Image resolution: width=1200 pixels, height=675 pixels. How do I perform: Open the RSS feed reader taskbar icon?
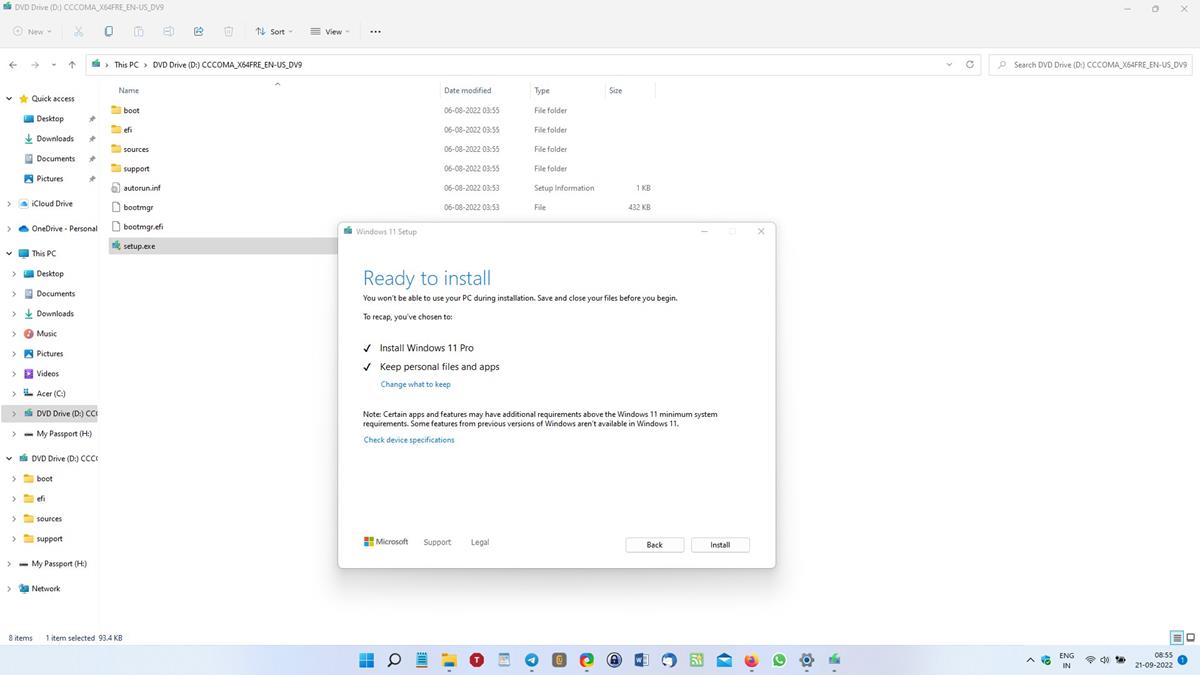click(696, 660)
